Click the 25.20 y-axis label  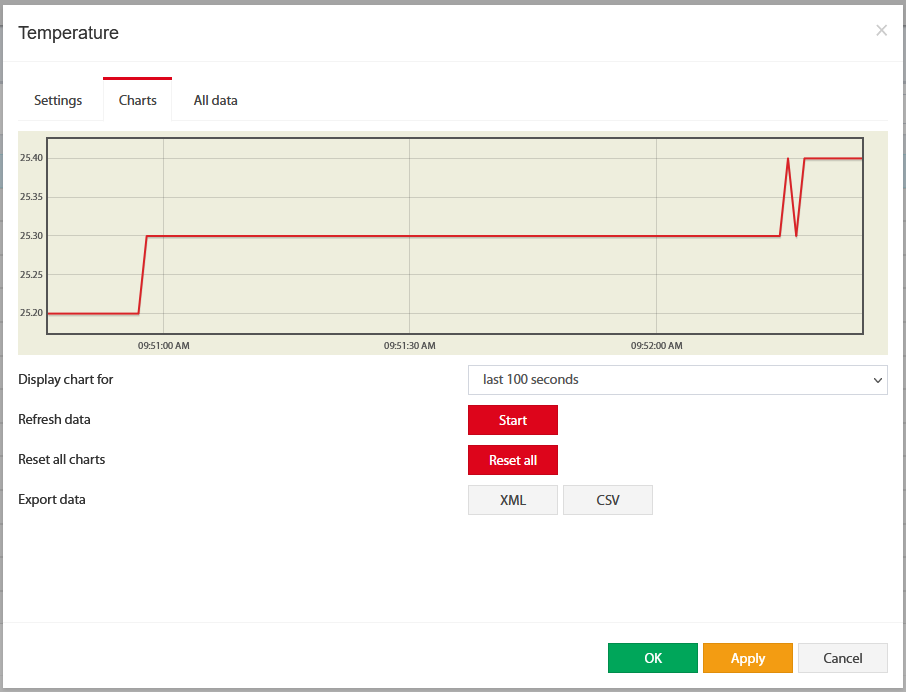(x=31, y=312)
